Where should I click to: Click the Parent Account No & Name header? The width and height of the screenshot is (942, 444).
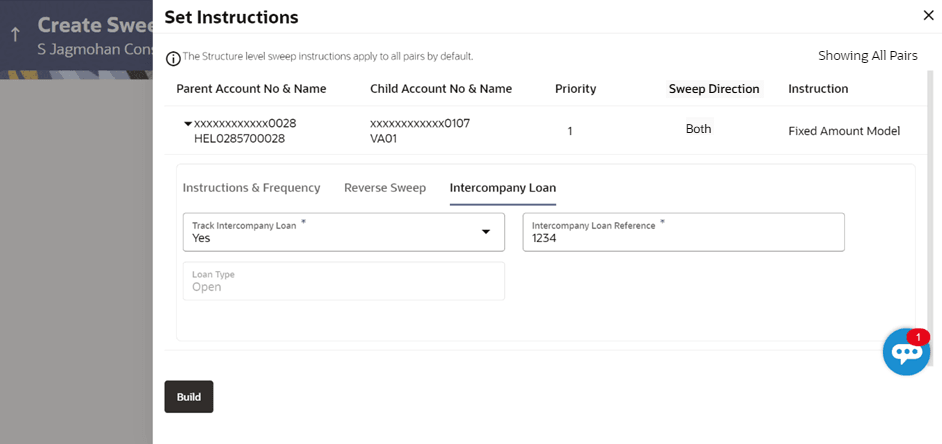point(251,89)
